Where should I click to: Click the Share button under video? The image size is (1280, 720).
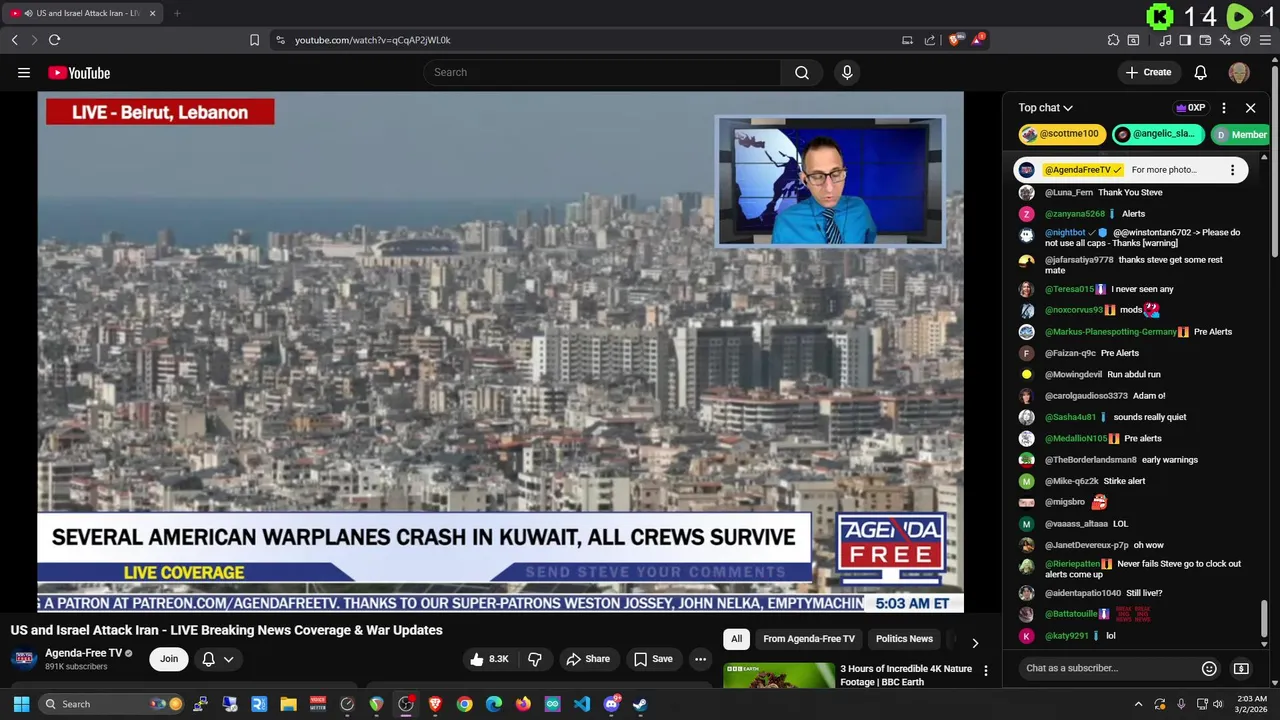coord(588,659)
